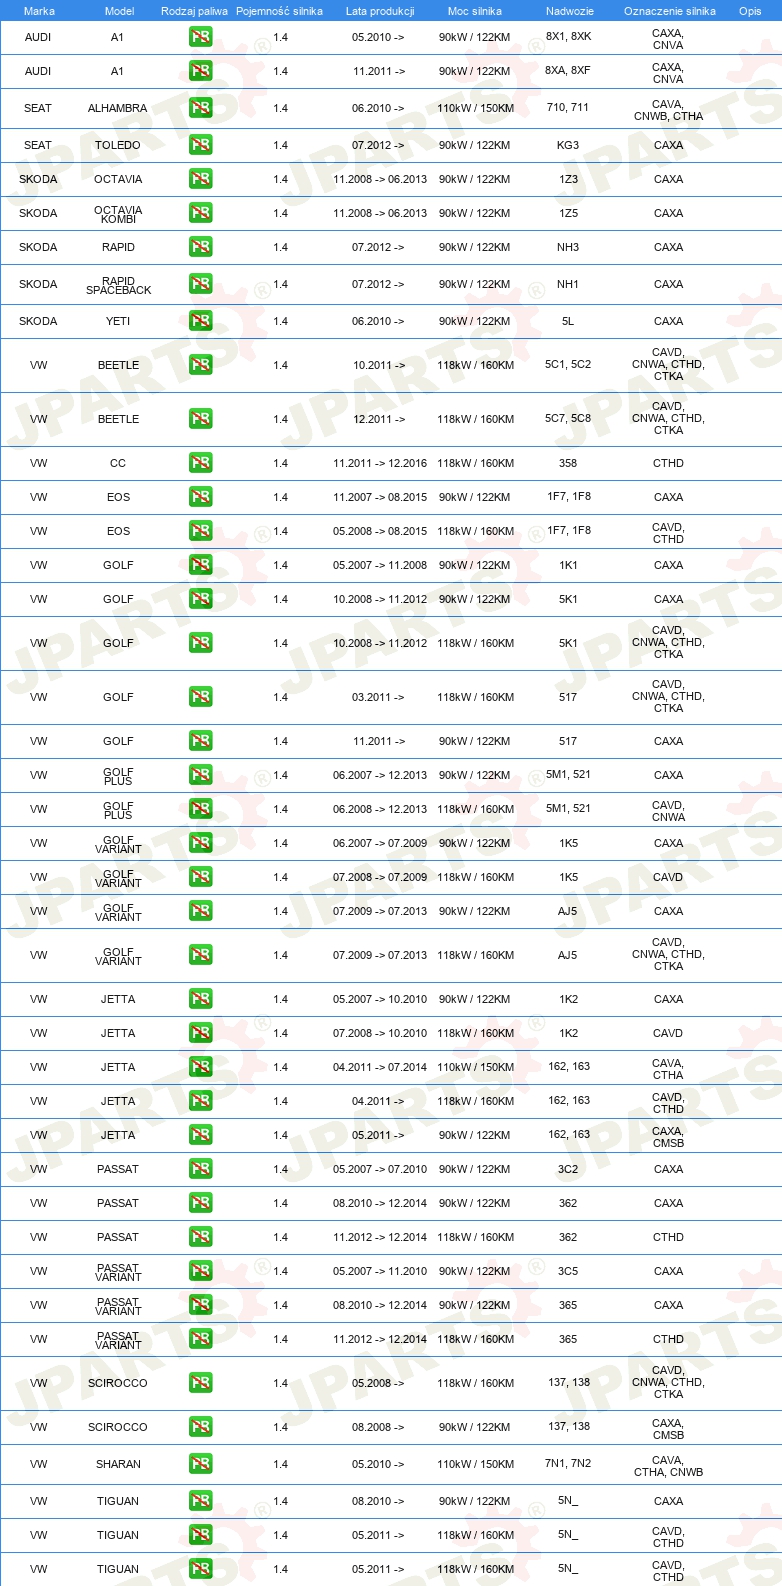The width and height of the screenshot is (782, 1586).
Task: Click body code 8XA, 8XF
Action: (x=568, y=70)
